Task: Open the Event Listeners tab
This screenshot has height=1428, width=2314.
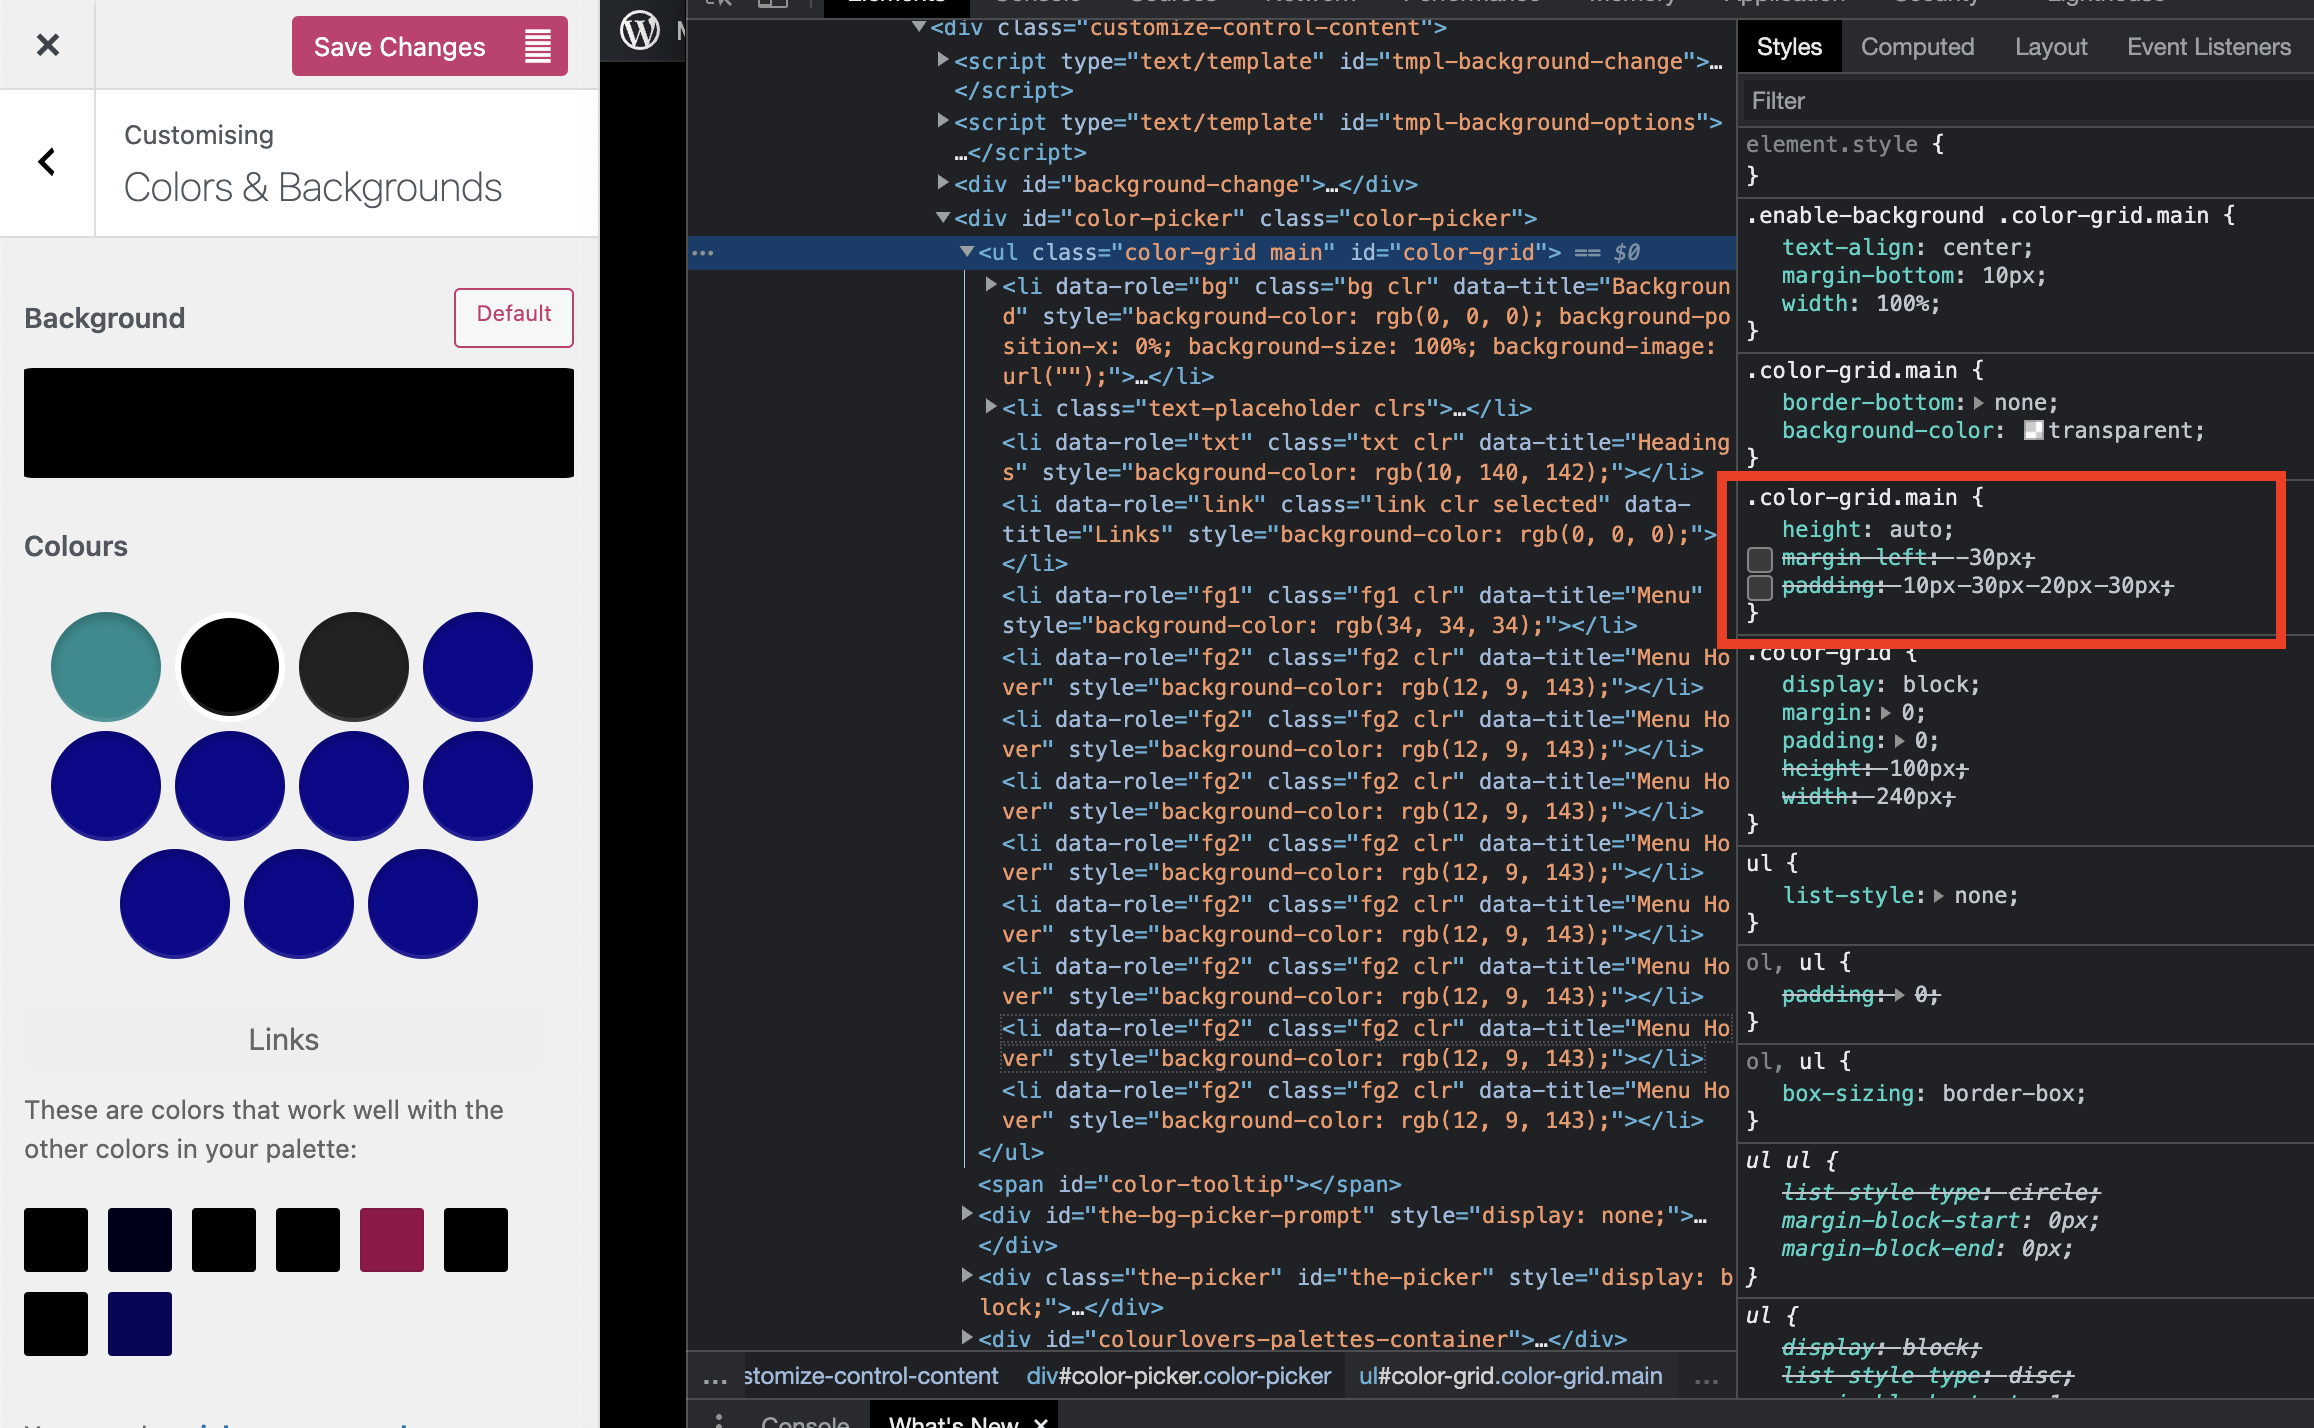Action: coord(2208,47)
